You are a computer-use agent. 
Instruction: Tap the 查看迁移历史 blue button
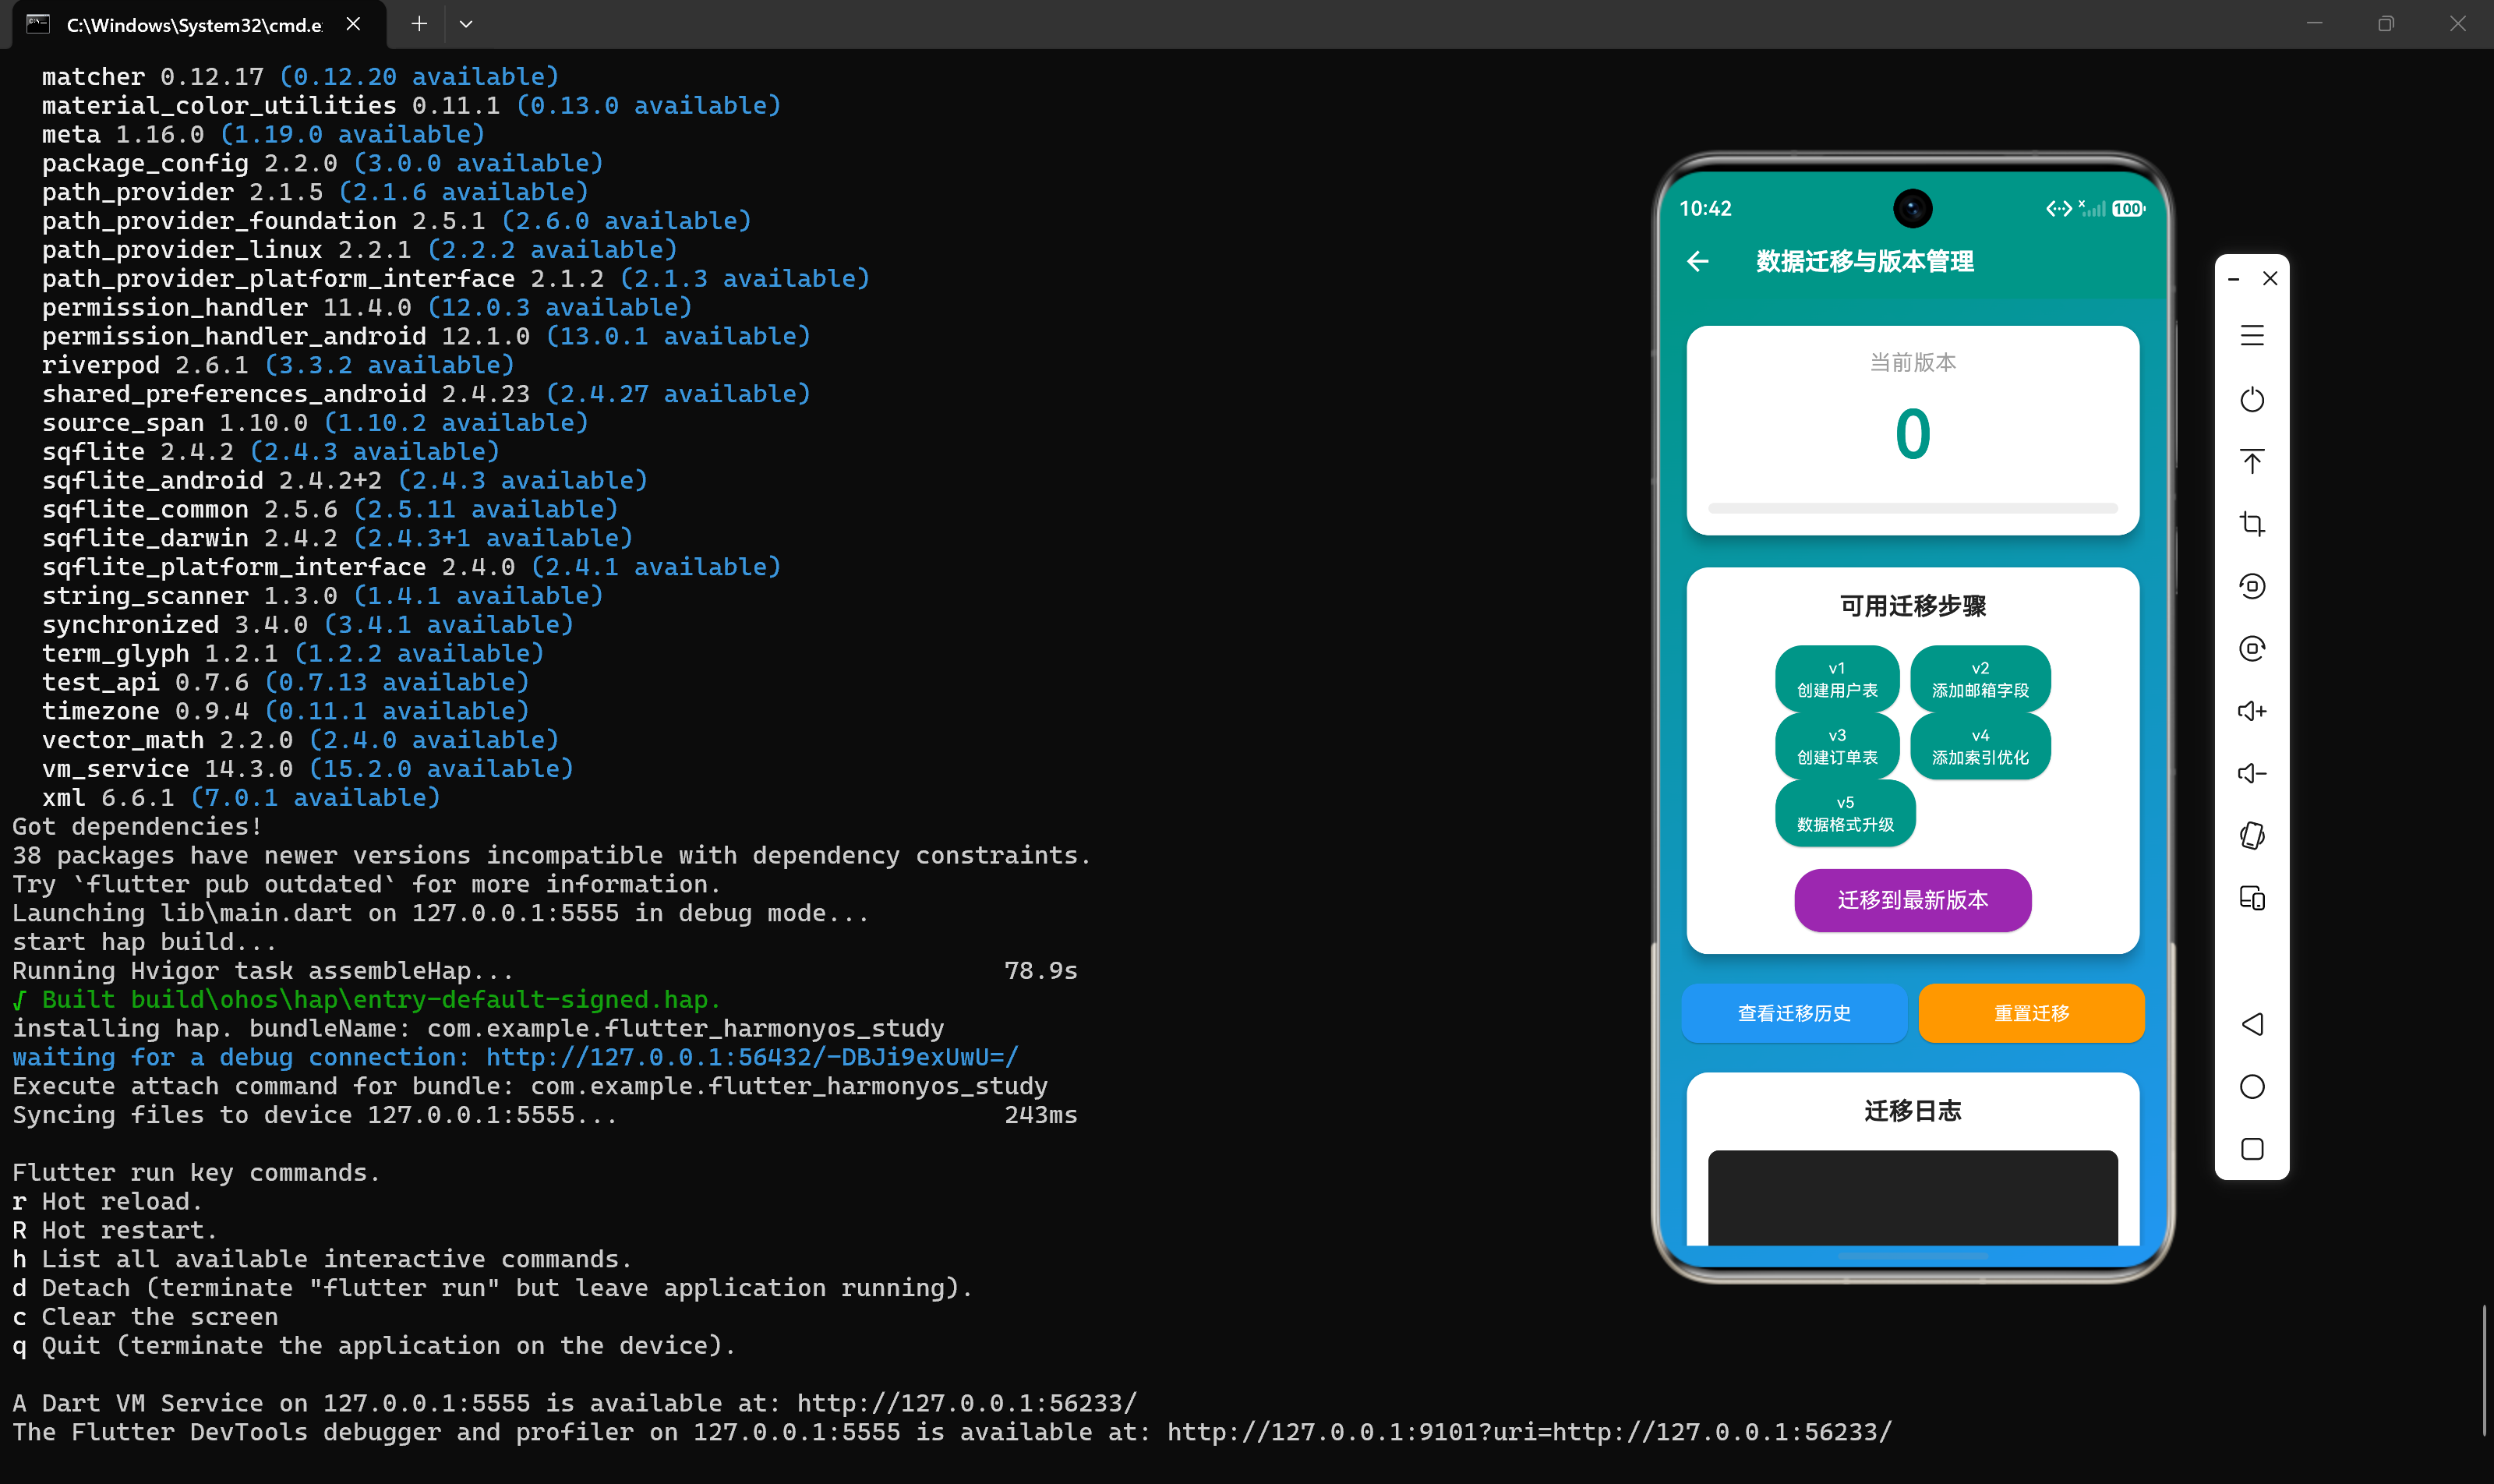coord(1794,1014)
